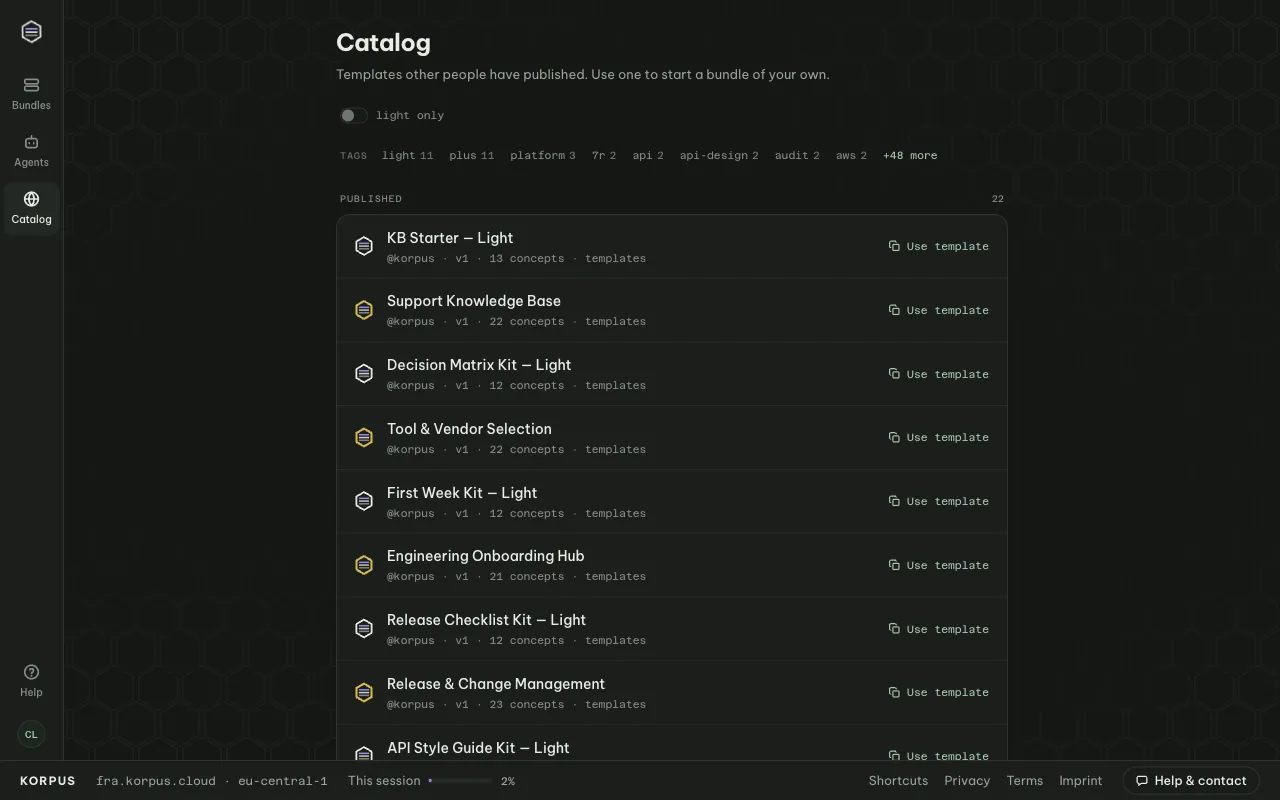Filter by the audit 2 tag

point(797,156)
